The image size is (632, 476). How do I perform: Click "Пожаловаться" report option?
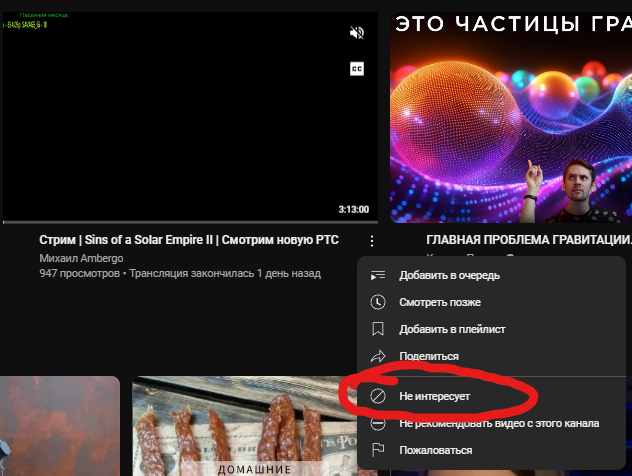[x=491, y=450]
